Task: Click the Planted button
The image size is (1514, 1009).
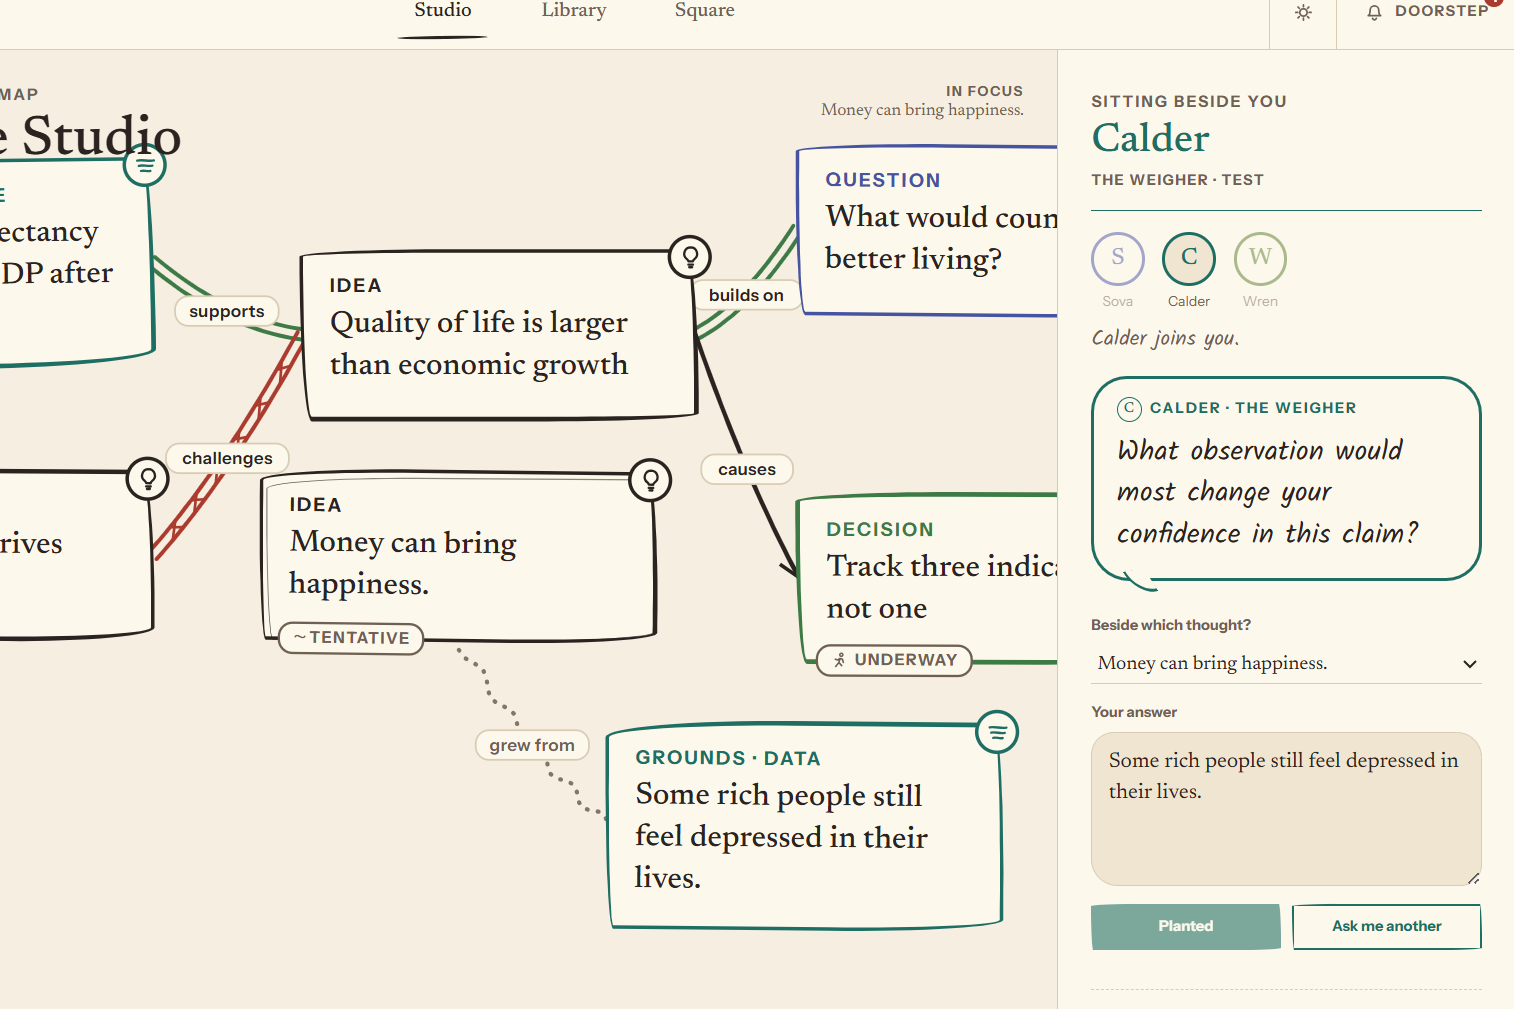Action: click(1186, 926)
